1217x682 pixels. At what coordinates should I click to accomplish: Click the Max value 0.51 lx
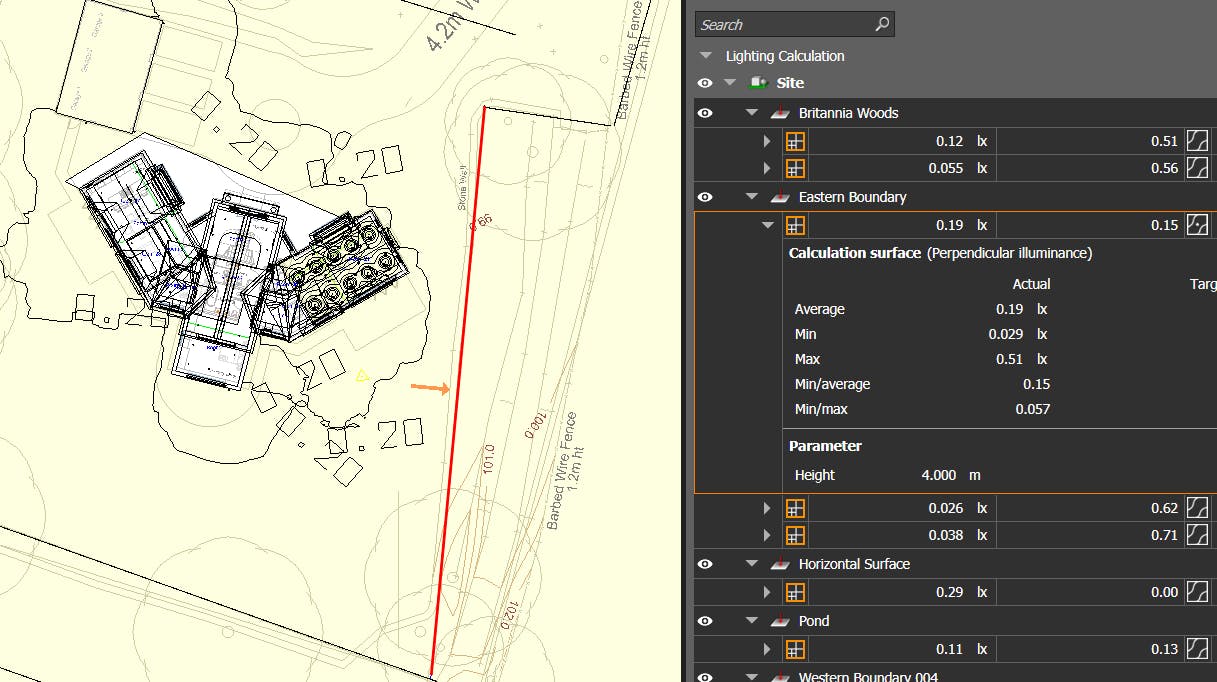click(1021, 359)
